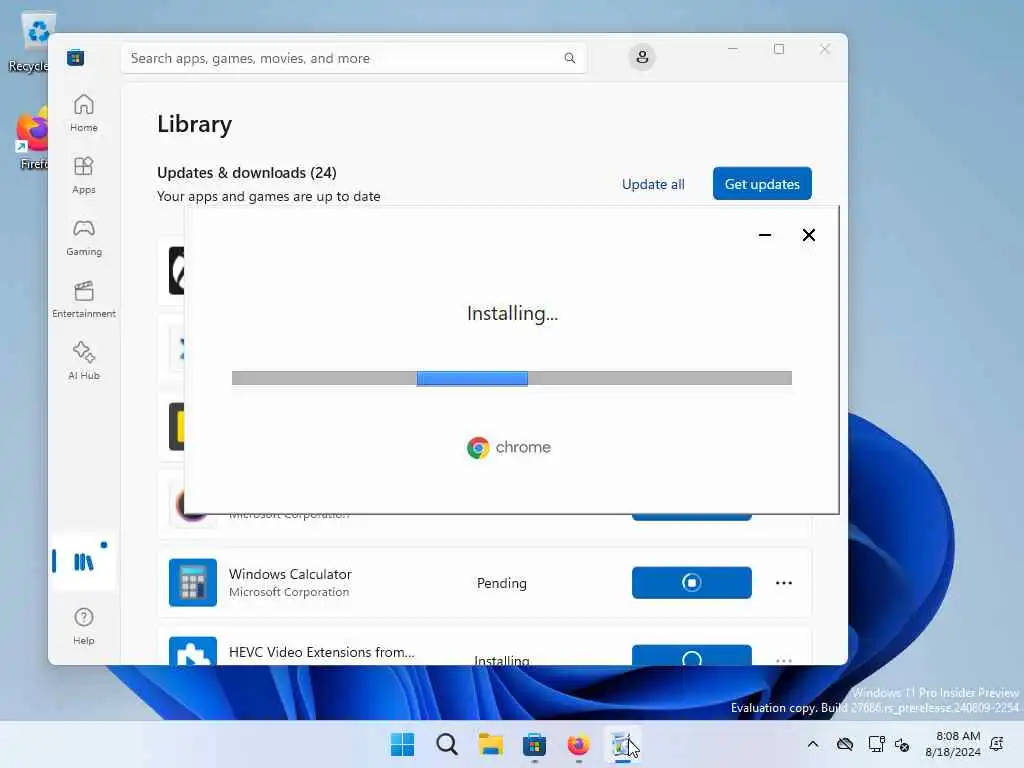
Task: Click the Microsoft Store logo icon
Action: [x=76, y=57]
